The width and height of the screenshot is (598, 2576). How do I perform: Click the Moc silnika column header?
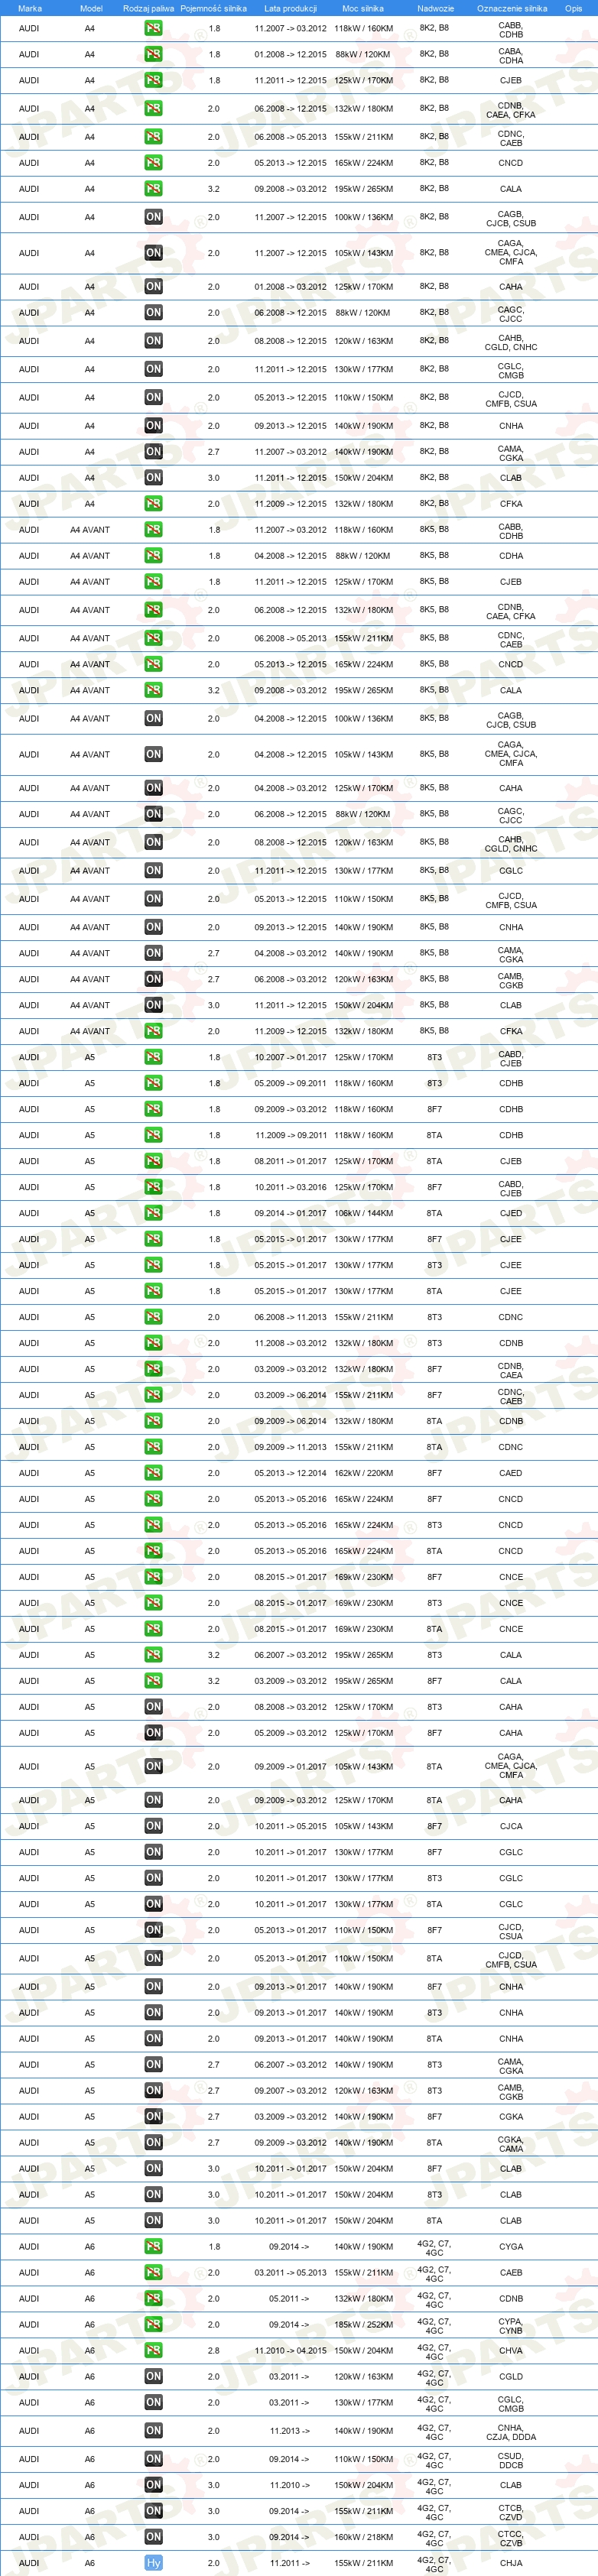click(x=363, y=8)
